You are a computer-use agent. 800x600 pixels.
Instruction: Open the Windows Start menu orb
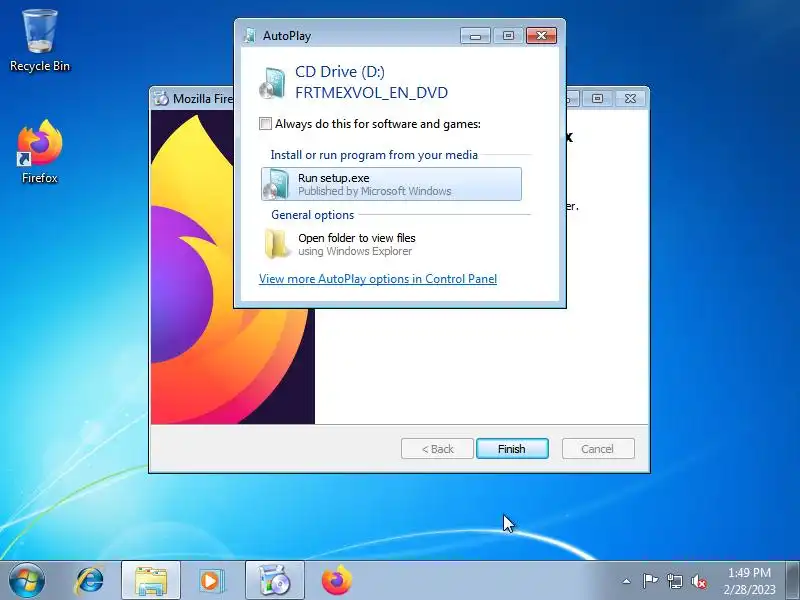(27, 580)
